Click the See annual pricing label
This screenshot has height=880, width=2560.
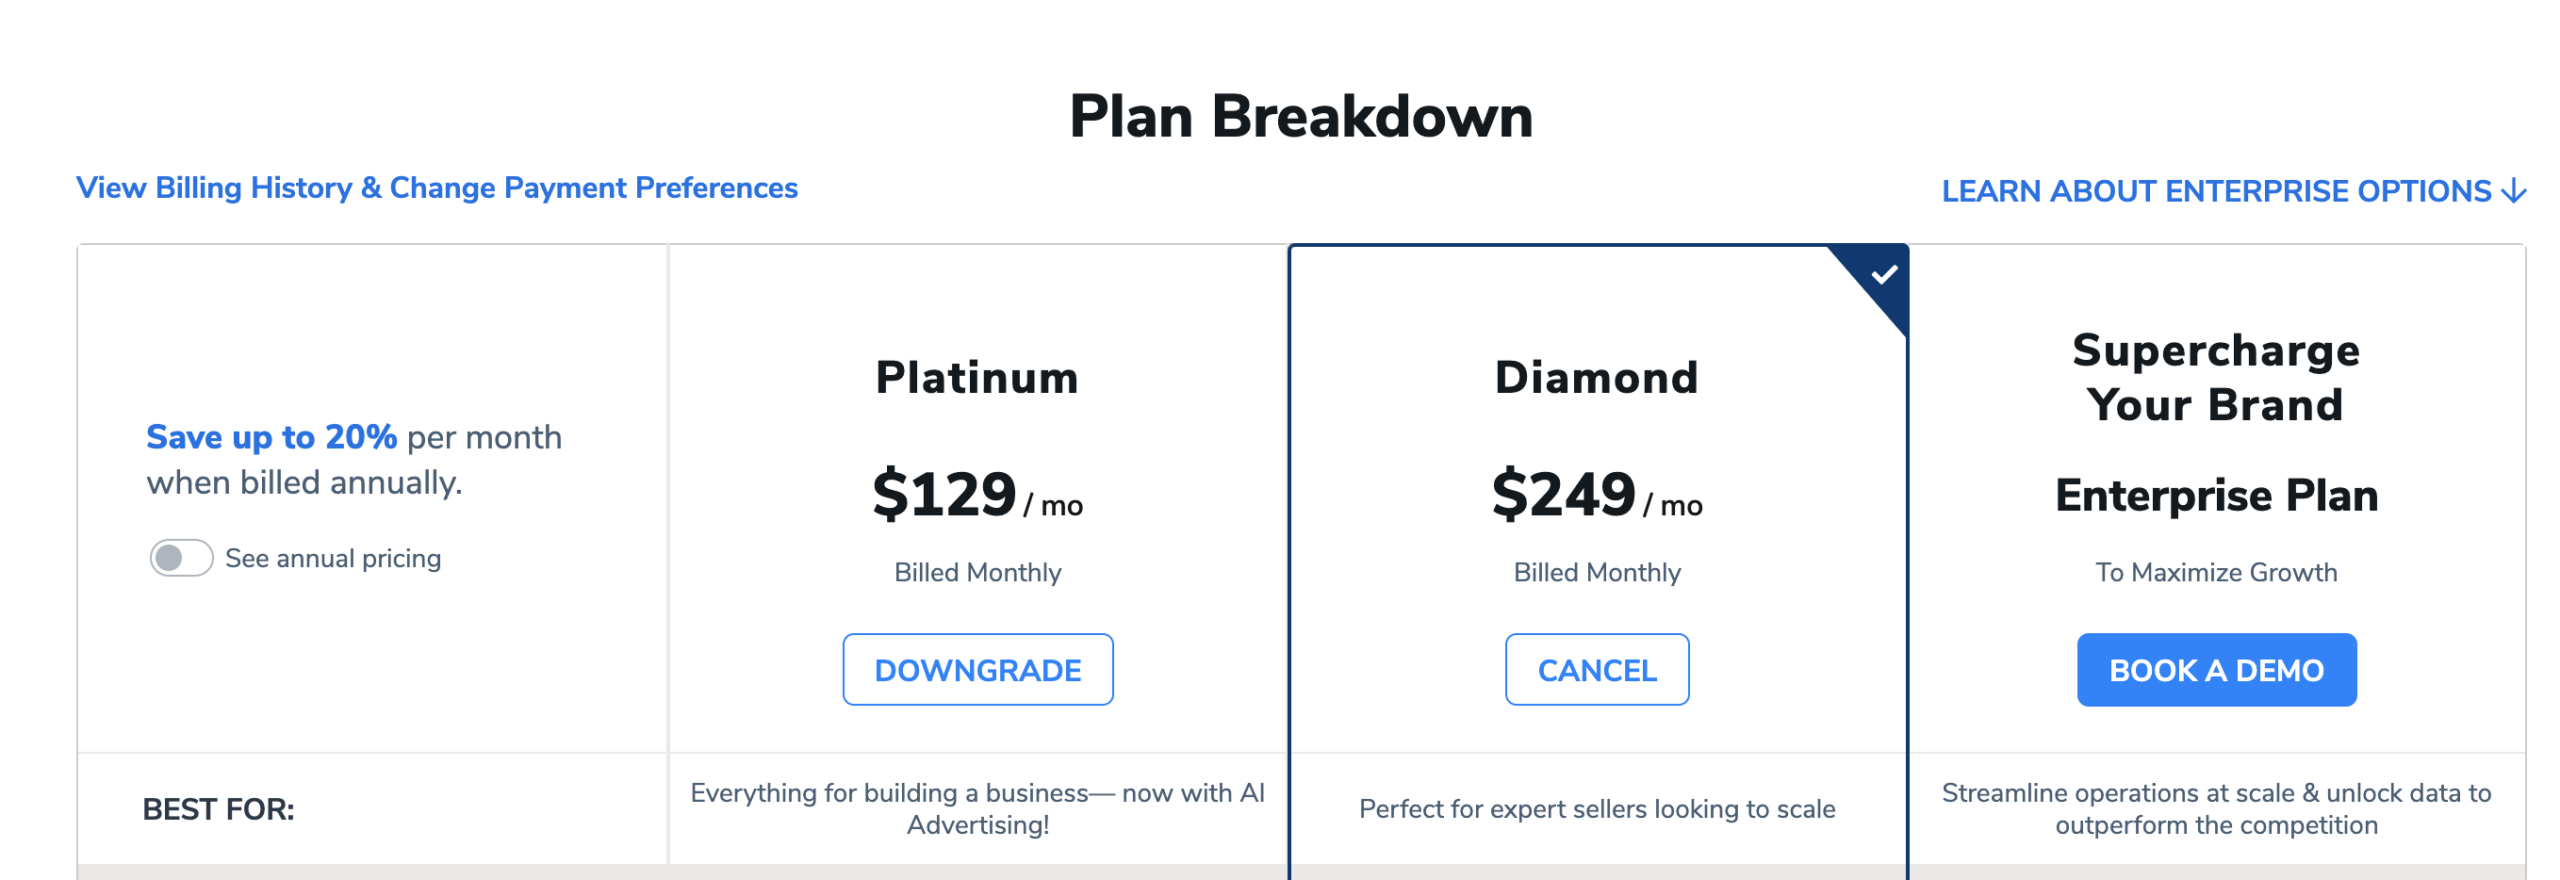(333, 559)
